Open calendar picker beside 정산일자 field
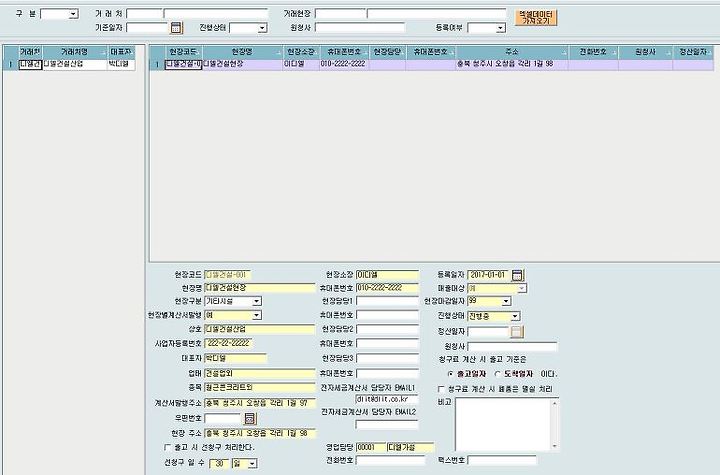This screenshot has height=475, width=720. click(x=517, y=332)
